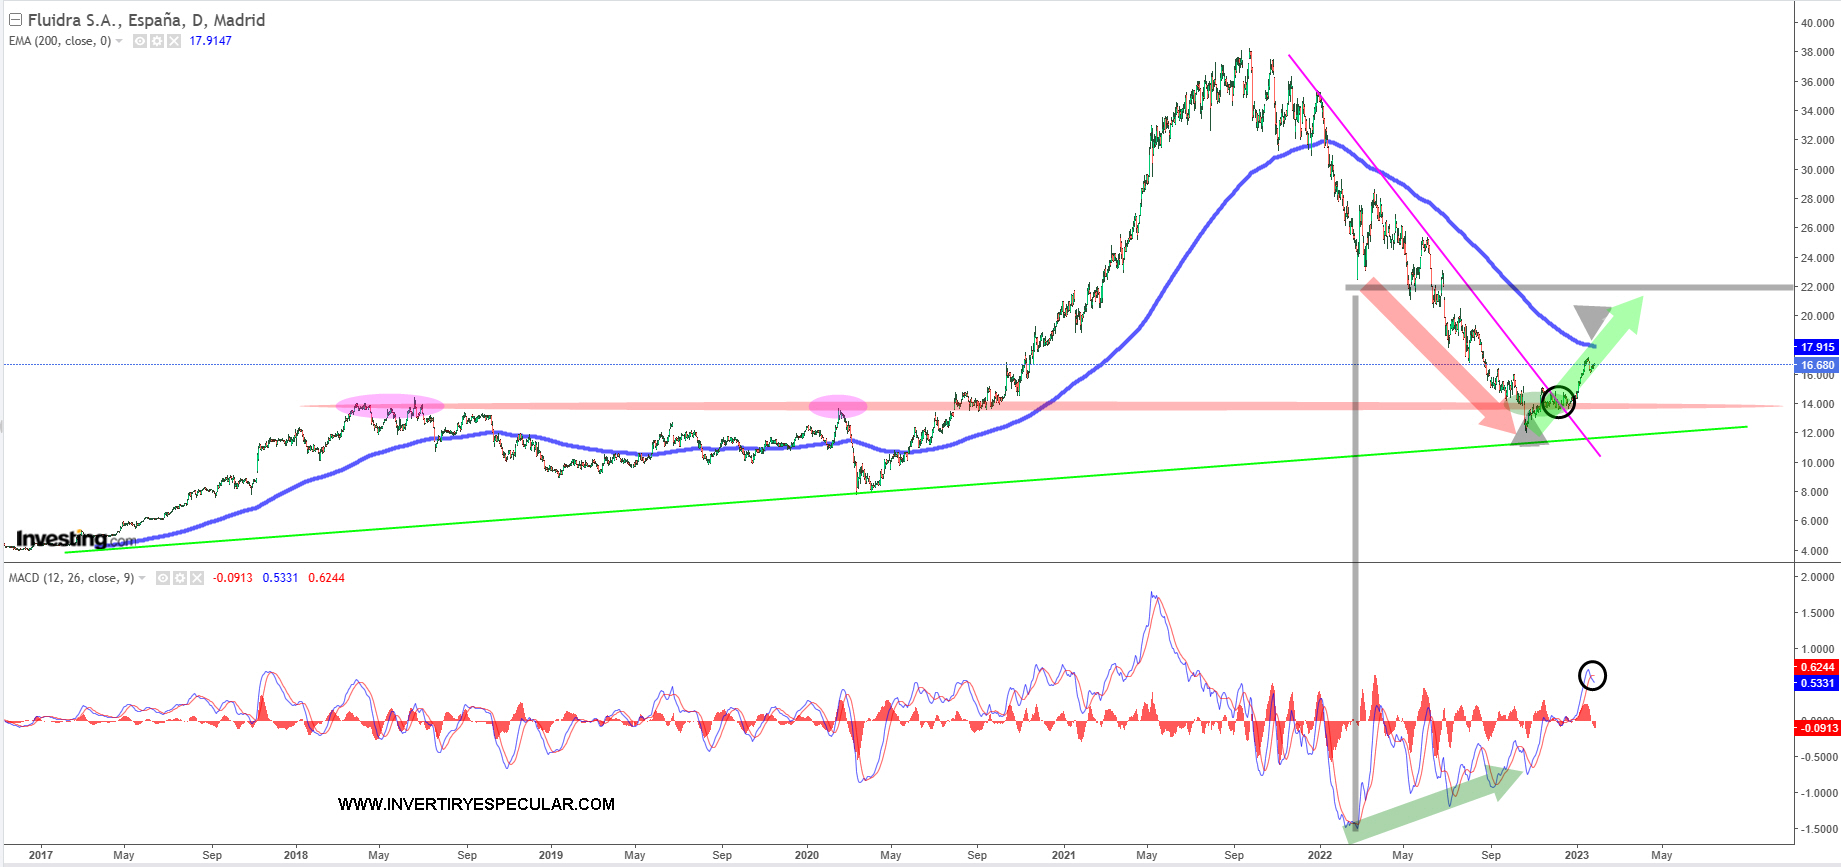
Task: Hide the EMA 200 indicator with eye icon
Action: pos(140,41)
